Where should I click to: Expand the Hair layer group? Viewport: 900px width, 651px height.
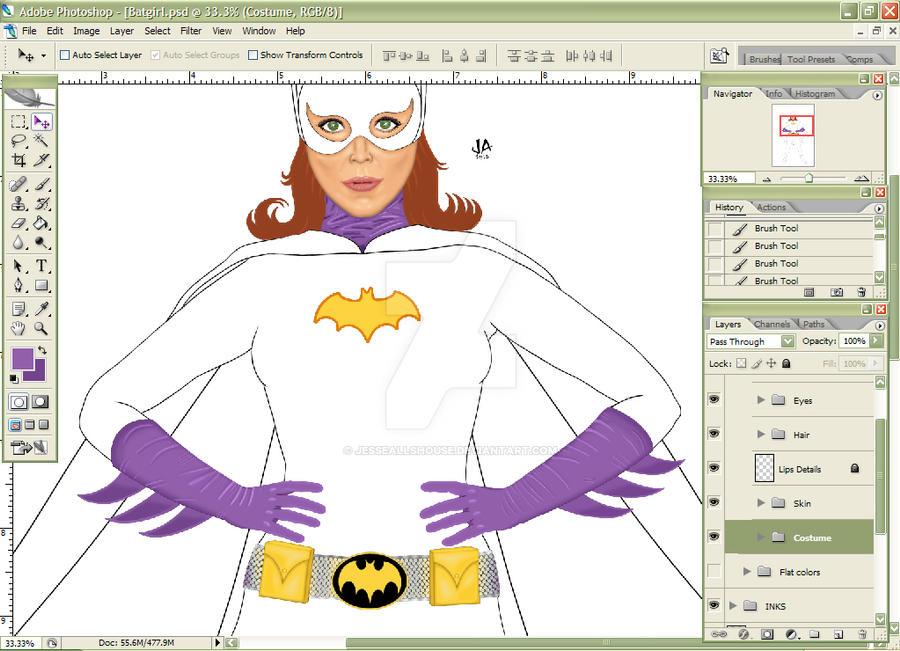(x=761, y=434)
